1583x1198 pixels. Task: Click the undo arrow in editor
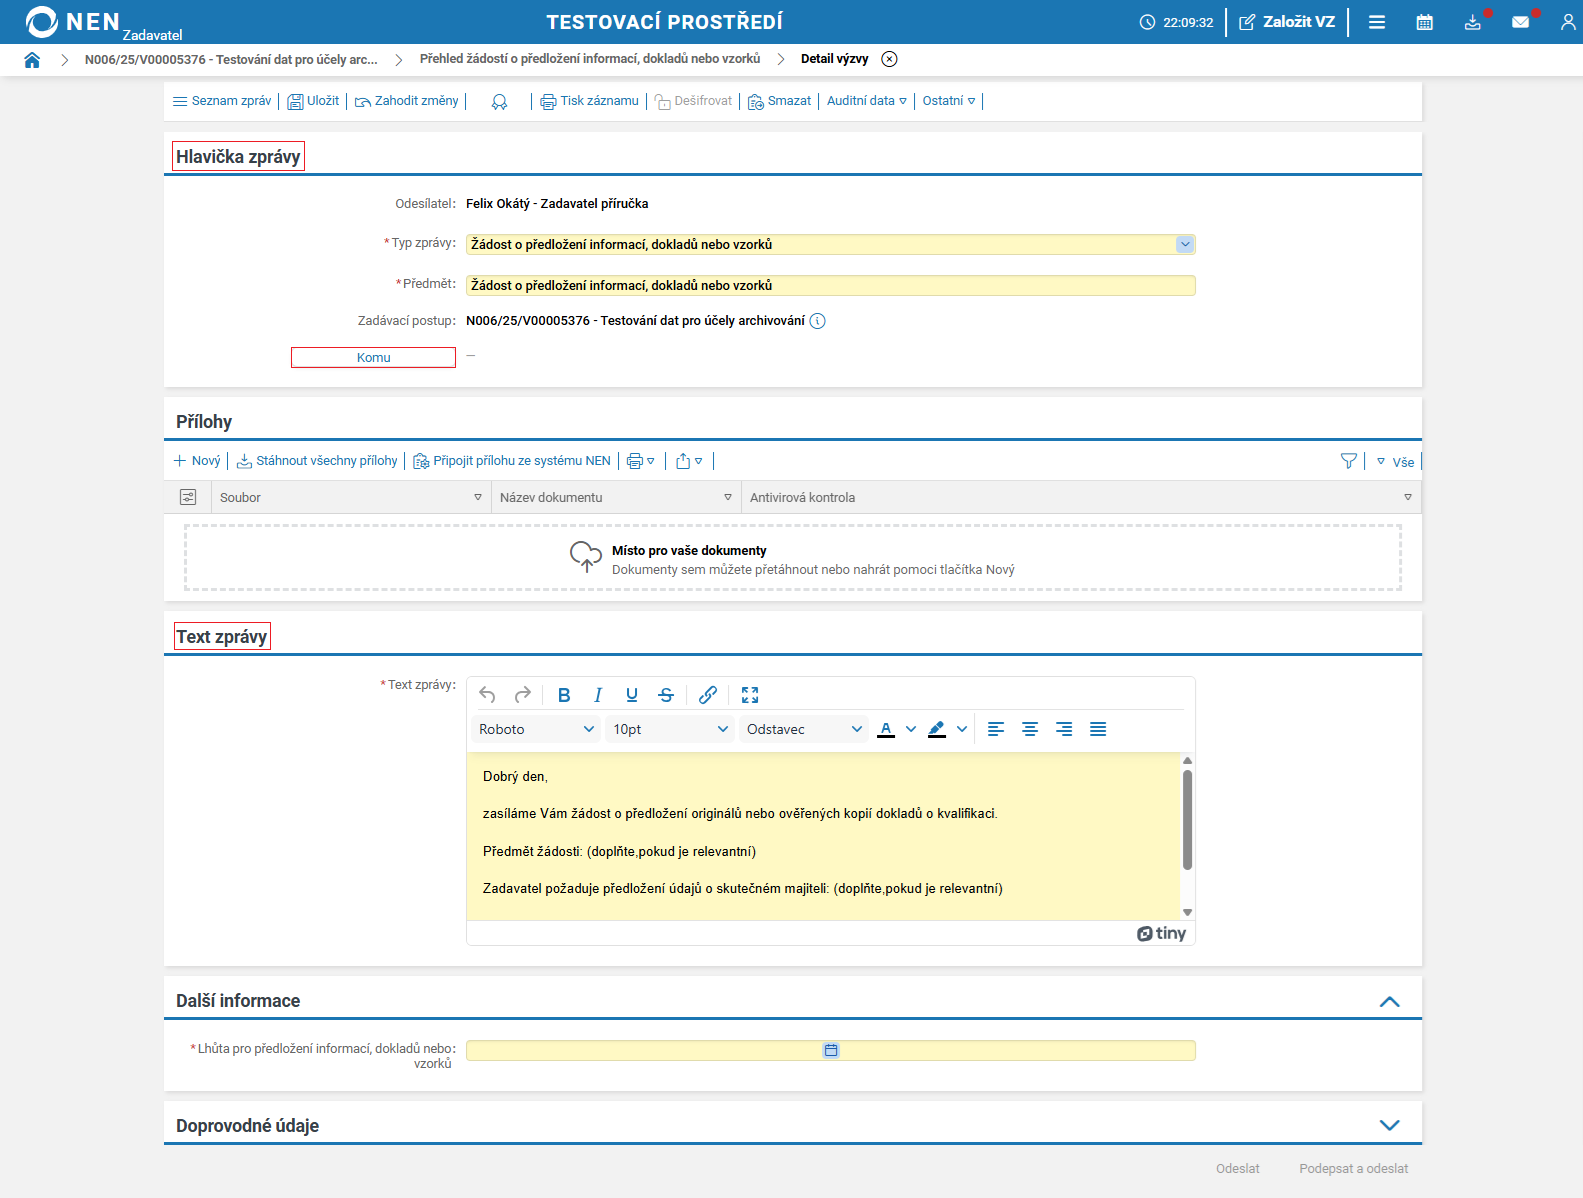pyautogui.click(x=487, y=695)
